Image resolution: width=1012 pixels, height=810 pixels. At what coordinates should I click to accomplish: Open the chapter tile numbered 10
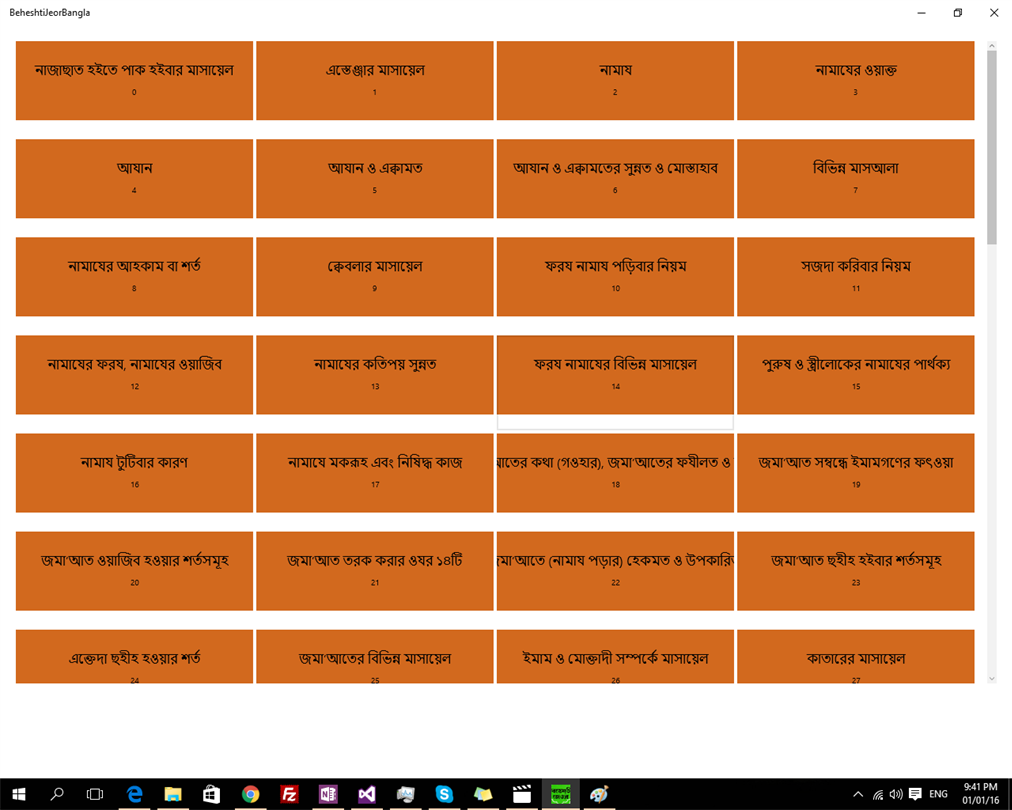615,277
